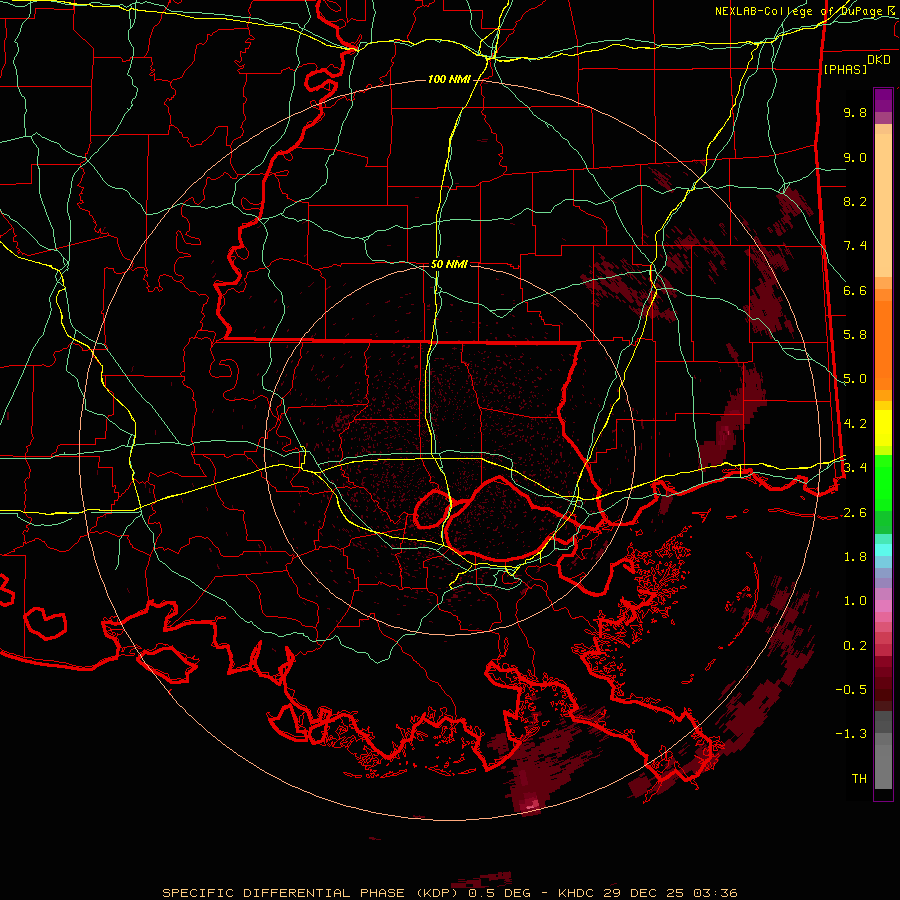Pick the green band beside 2.6
900x900 pixels.
click(883, 521)
